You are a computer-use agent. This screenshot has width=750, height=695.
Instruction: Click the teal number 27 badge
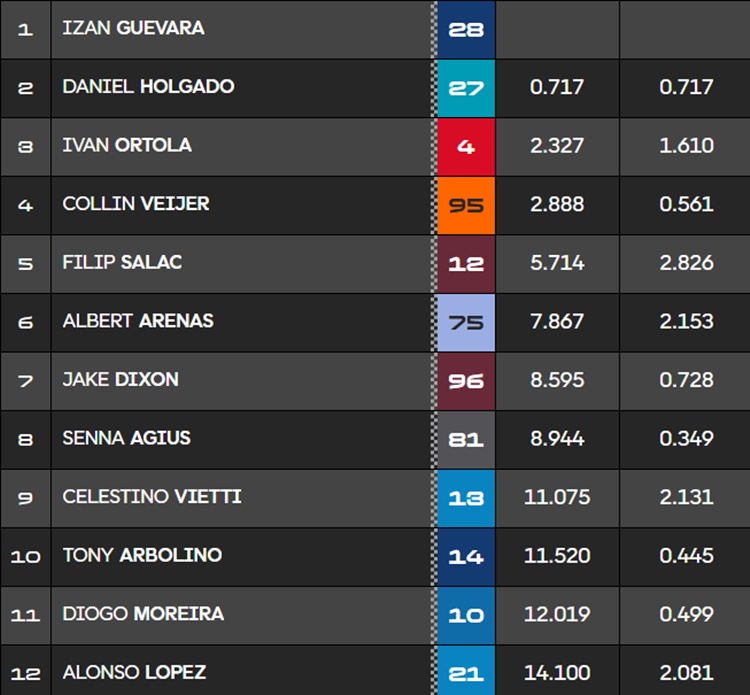click(x=466, y=88)
